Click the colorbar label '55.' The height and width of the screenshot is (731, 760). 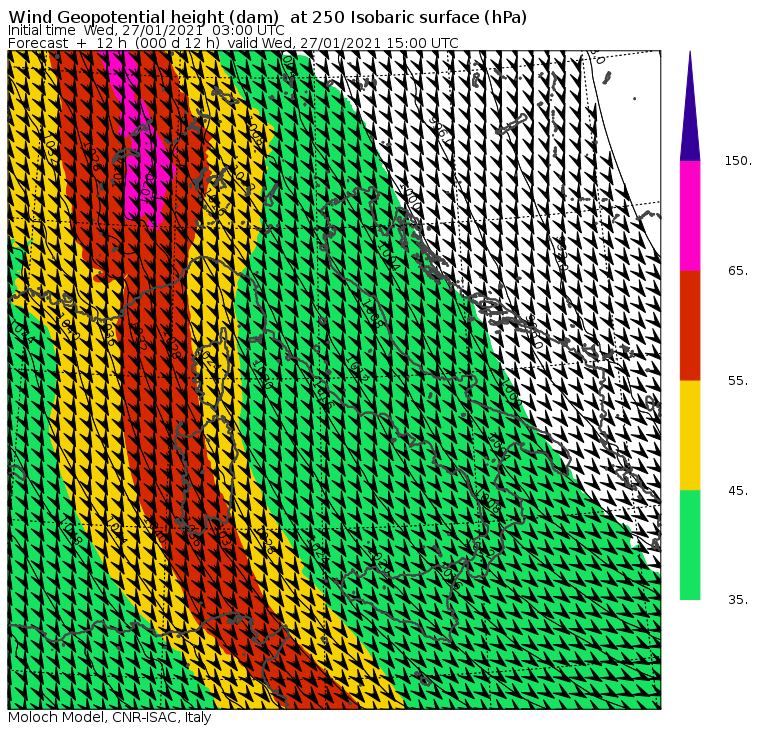point(739,381)
